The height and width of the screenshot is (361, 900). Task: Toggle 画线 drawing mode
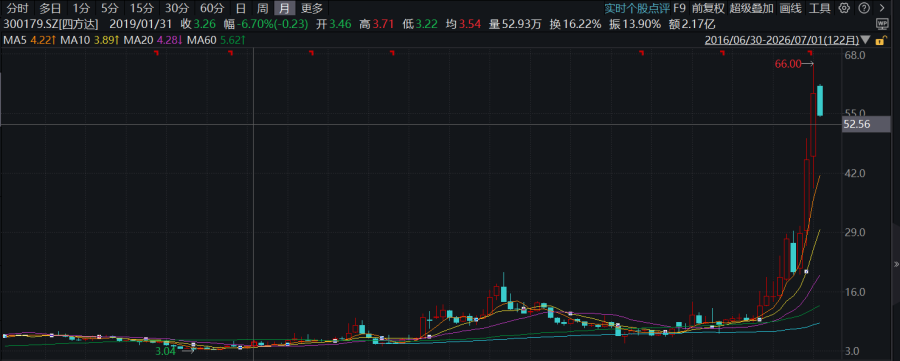790,8
